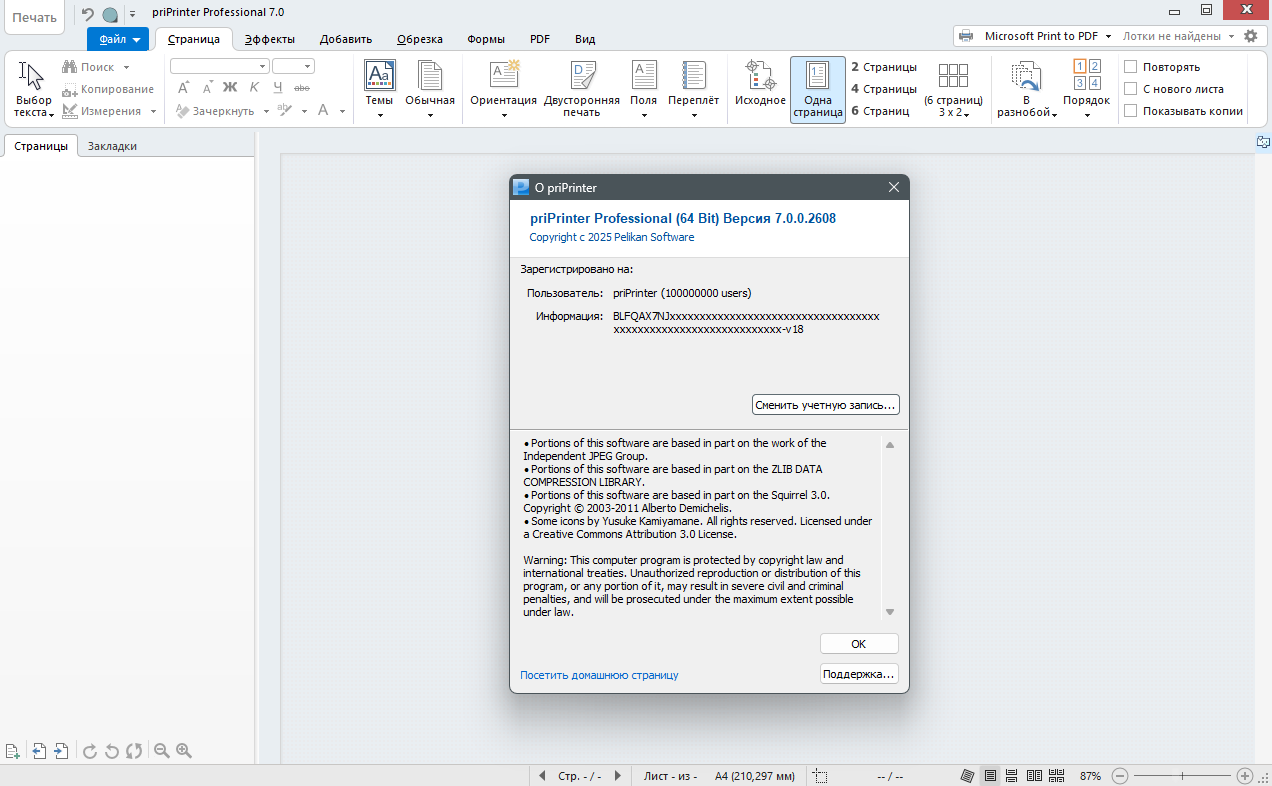Open the Файл menu
Viewport: 1272px width, 786px height.
pos(118,39)
